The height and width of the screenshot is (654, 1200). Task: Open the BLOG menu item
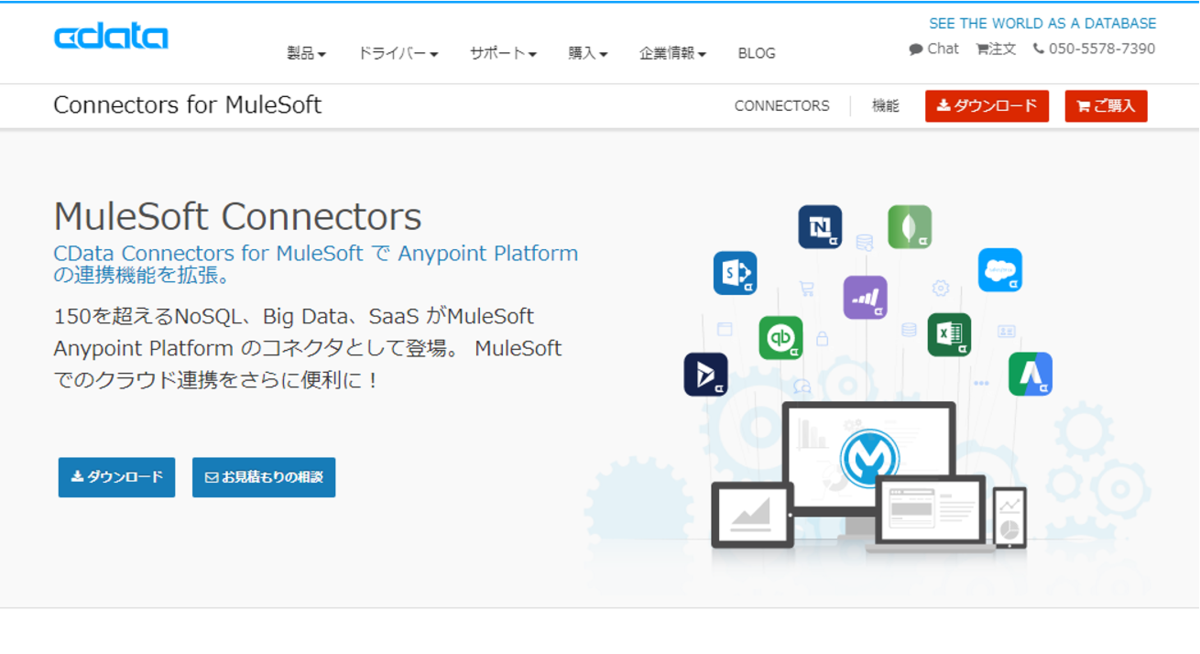(x=756, y=53)
